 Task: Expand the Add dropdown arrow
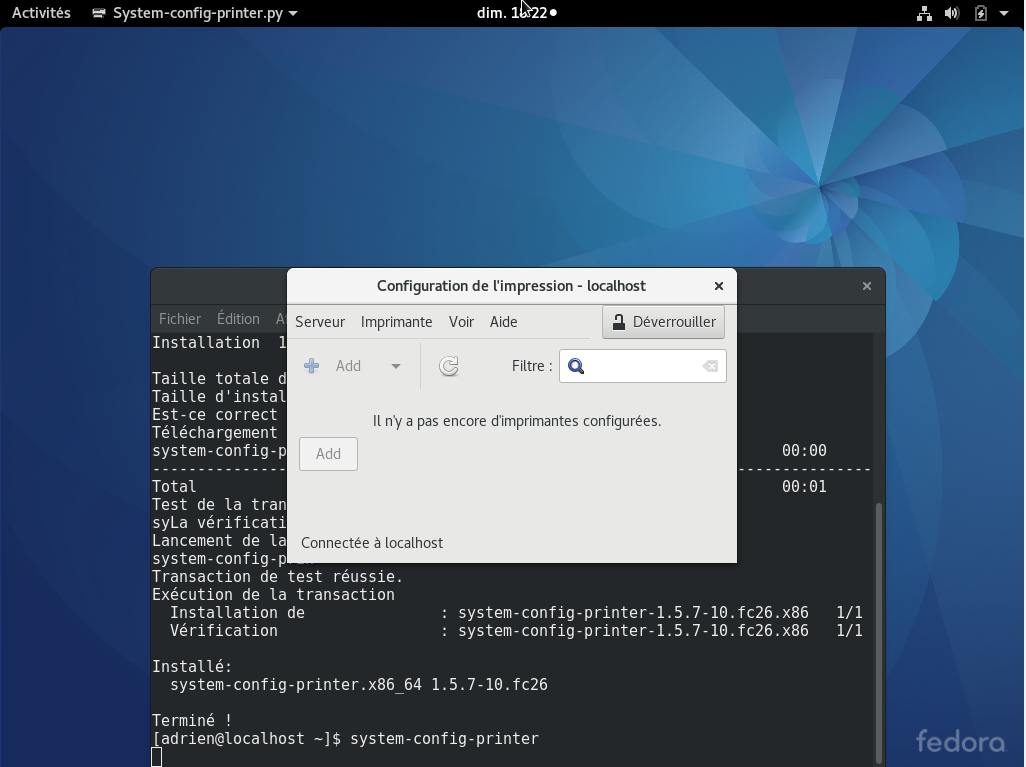coord(395,366)
